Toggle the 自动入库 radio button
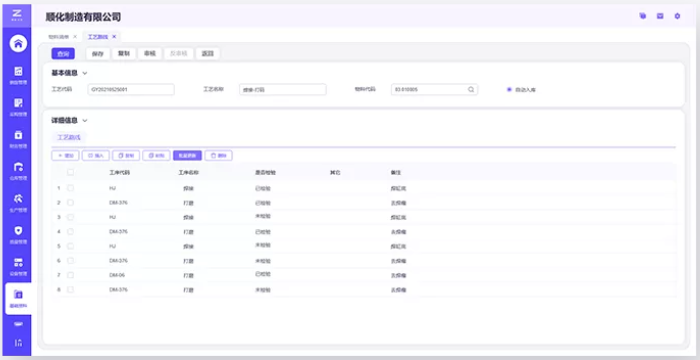 tap(509, 90)
